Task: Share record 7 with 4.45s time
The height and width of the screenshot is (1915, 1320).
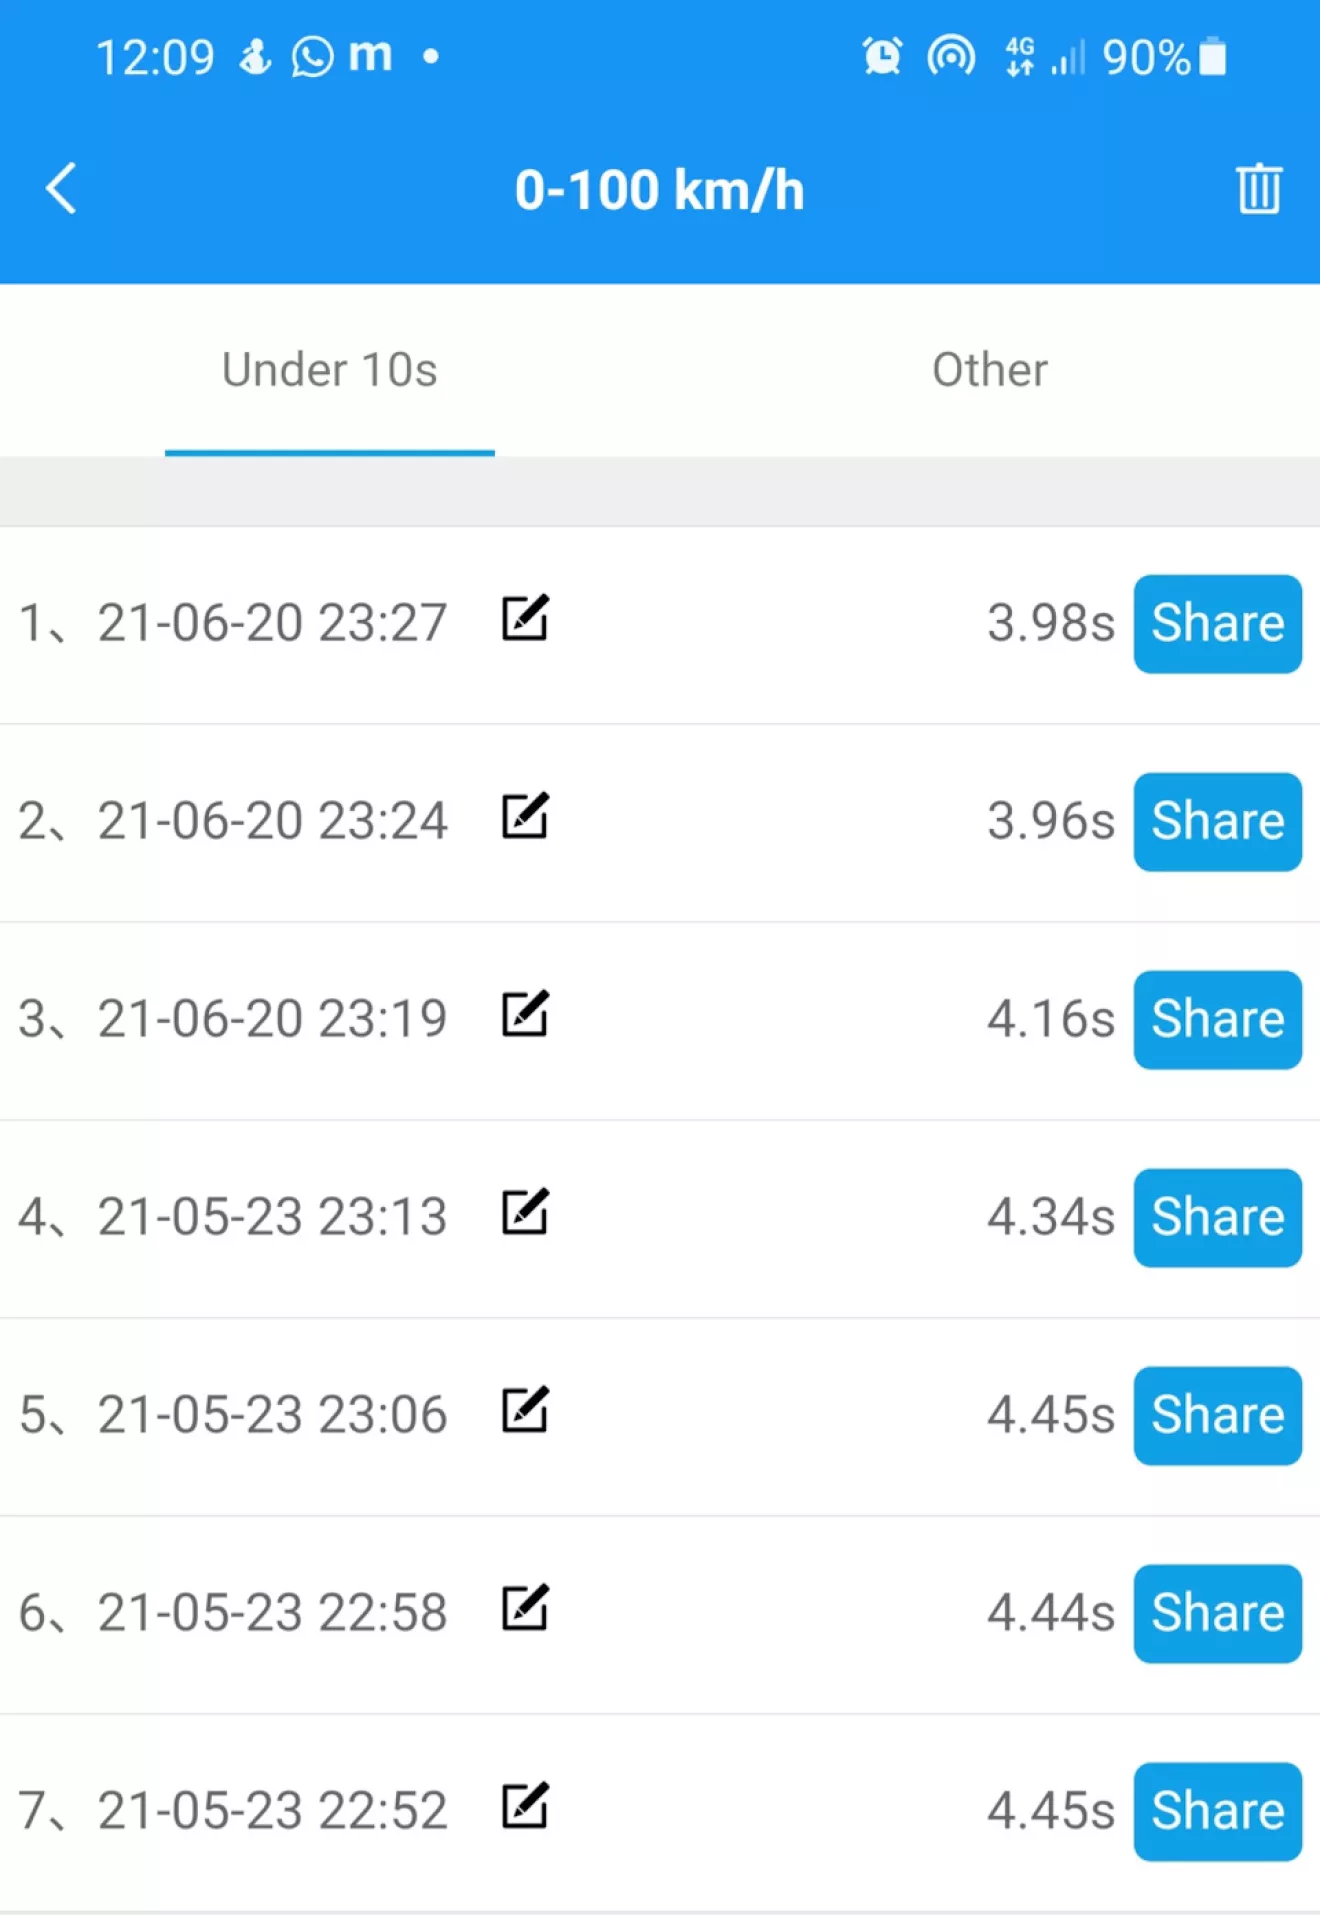Action: tap(1218, 1812)
